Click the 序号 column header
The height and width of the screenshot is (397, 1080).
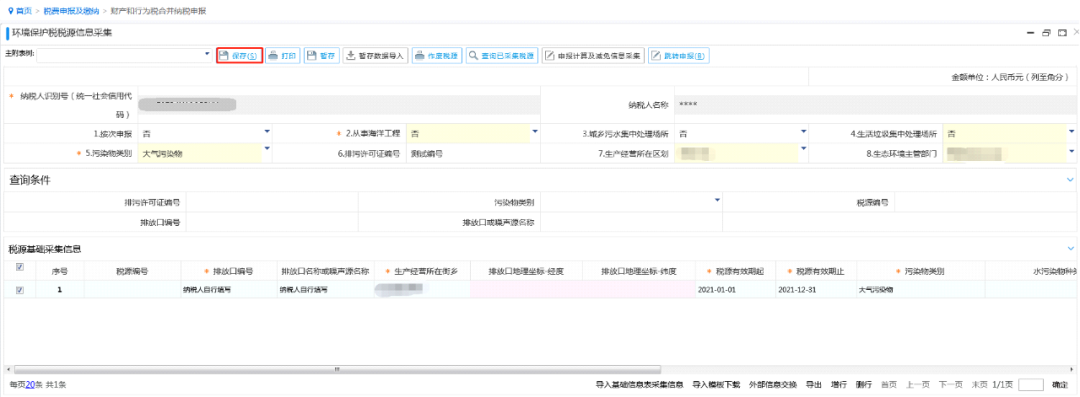tap(59, 271)
